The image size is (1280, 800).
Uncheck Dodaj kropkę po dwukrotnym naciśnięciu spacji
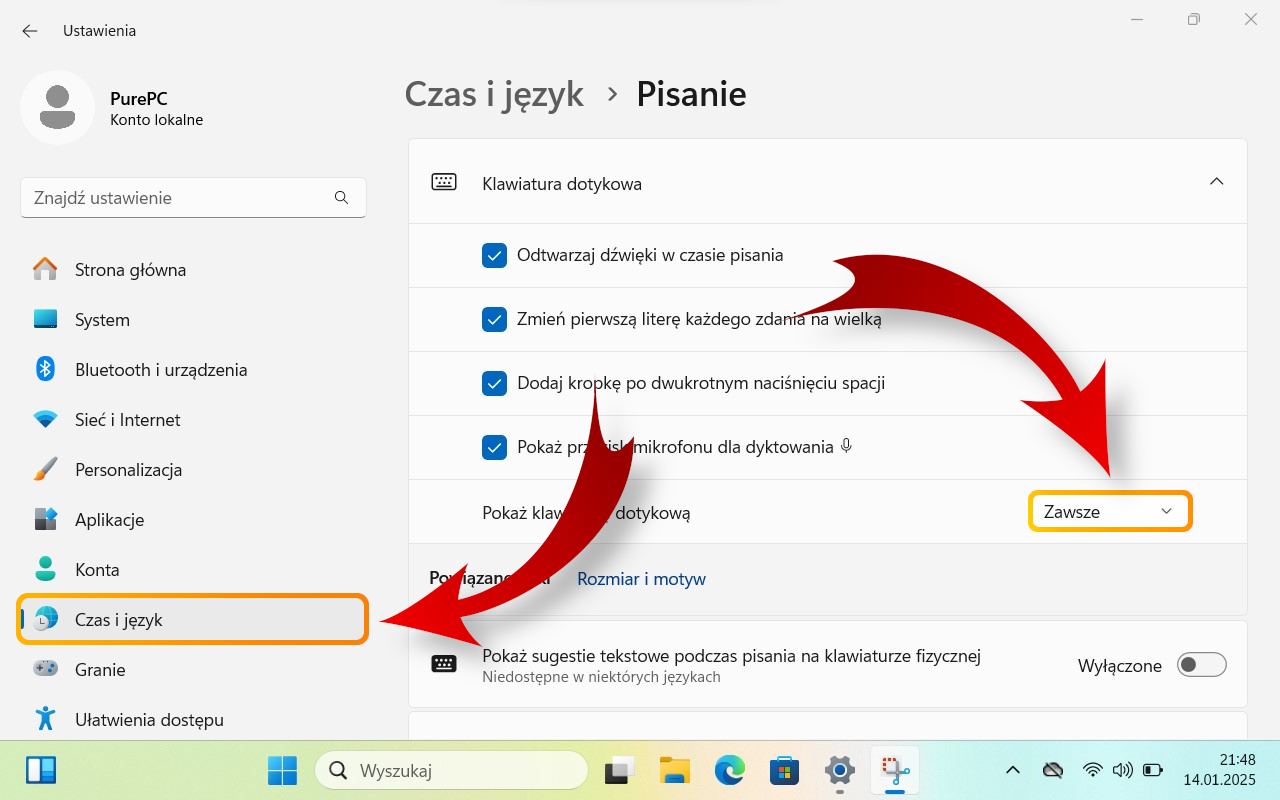click(x=494, y=383)
